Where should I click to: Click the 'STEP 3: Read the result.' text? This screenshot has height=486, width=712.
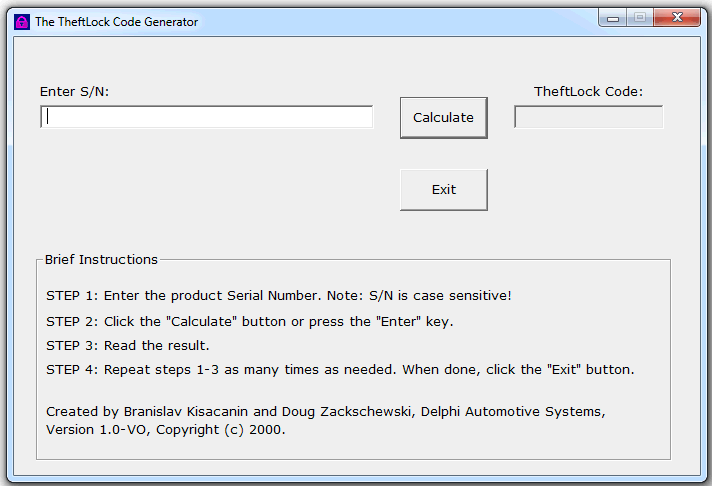[128, 346]
